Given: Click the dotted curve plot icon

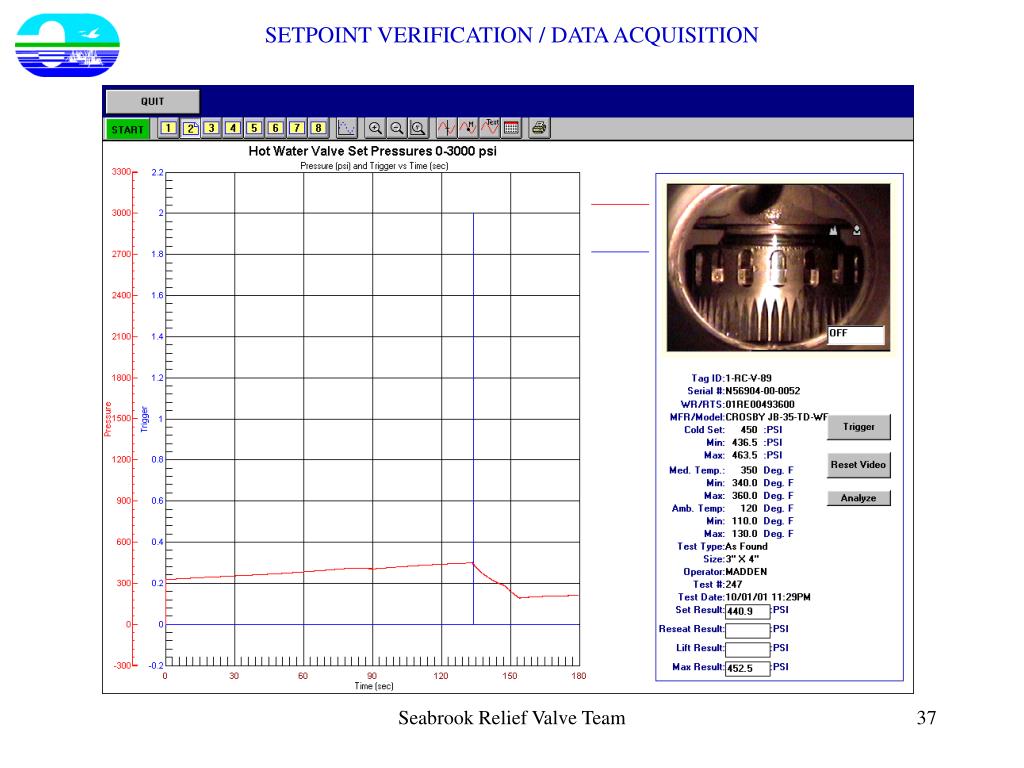Looking at the screenshot, I should click(x=347, y=128).
